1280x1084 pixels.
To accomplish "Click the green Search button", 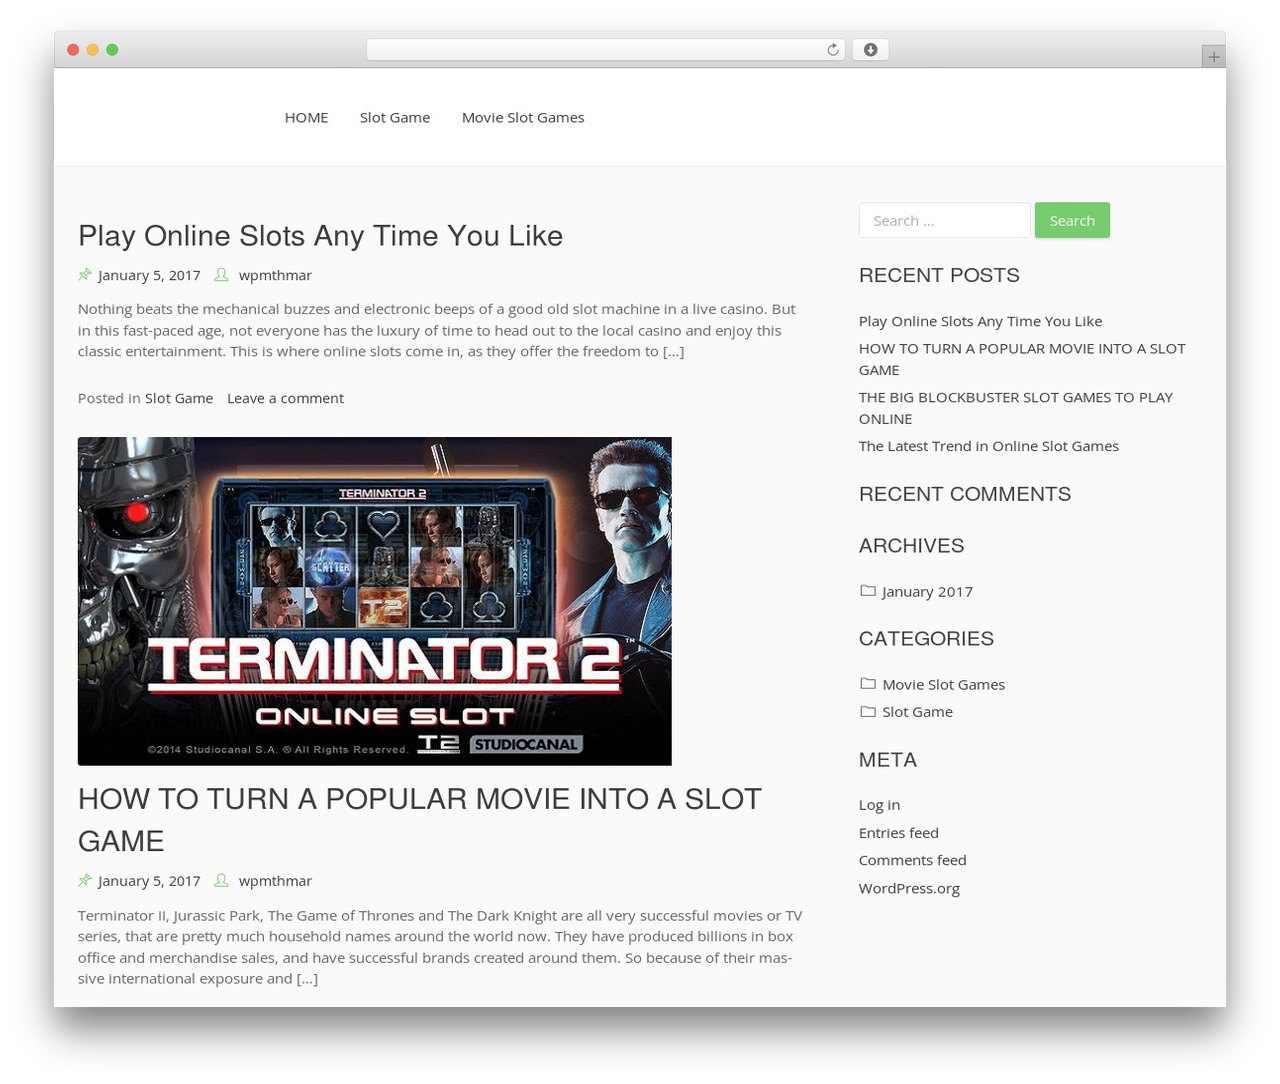I will pos(1072,220).
